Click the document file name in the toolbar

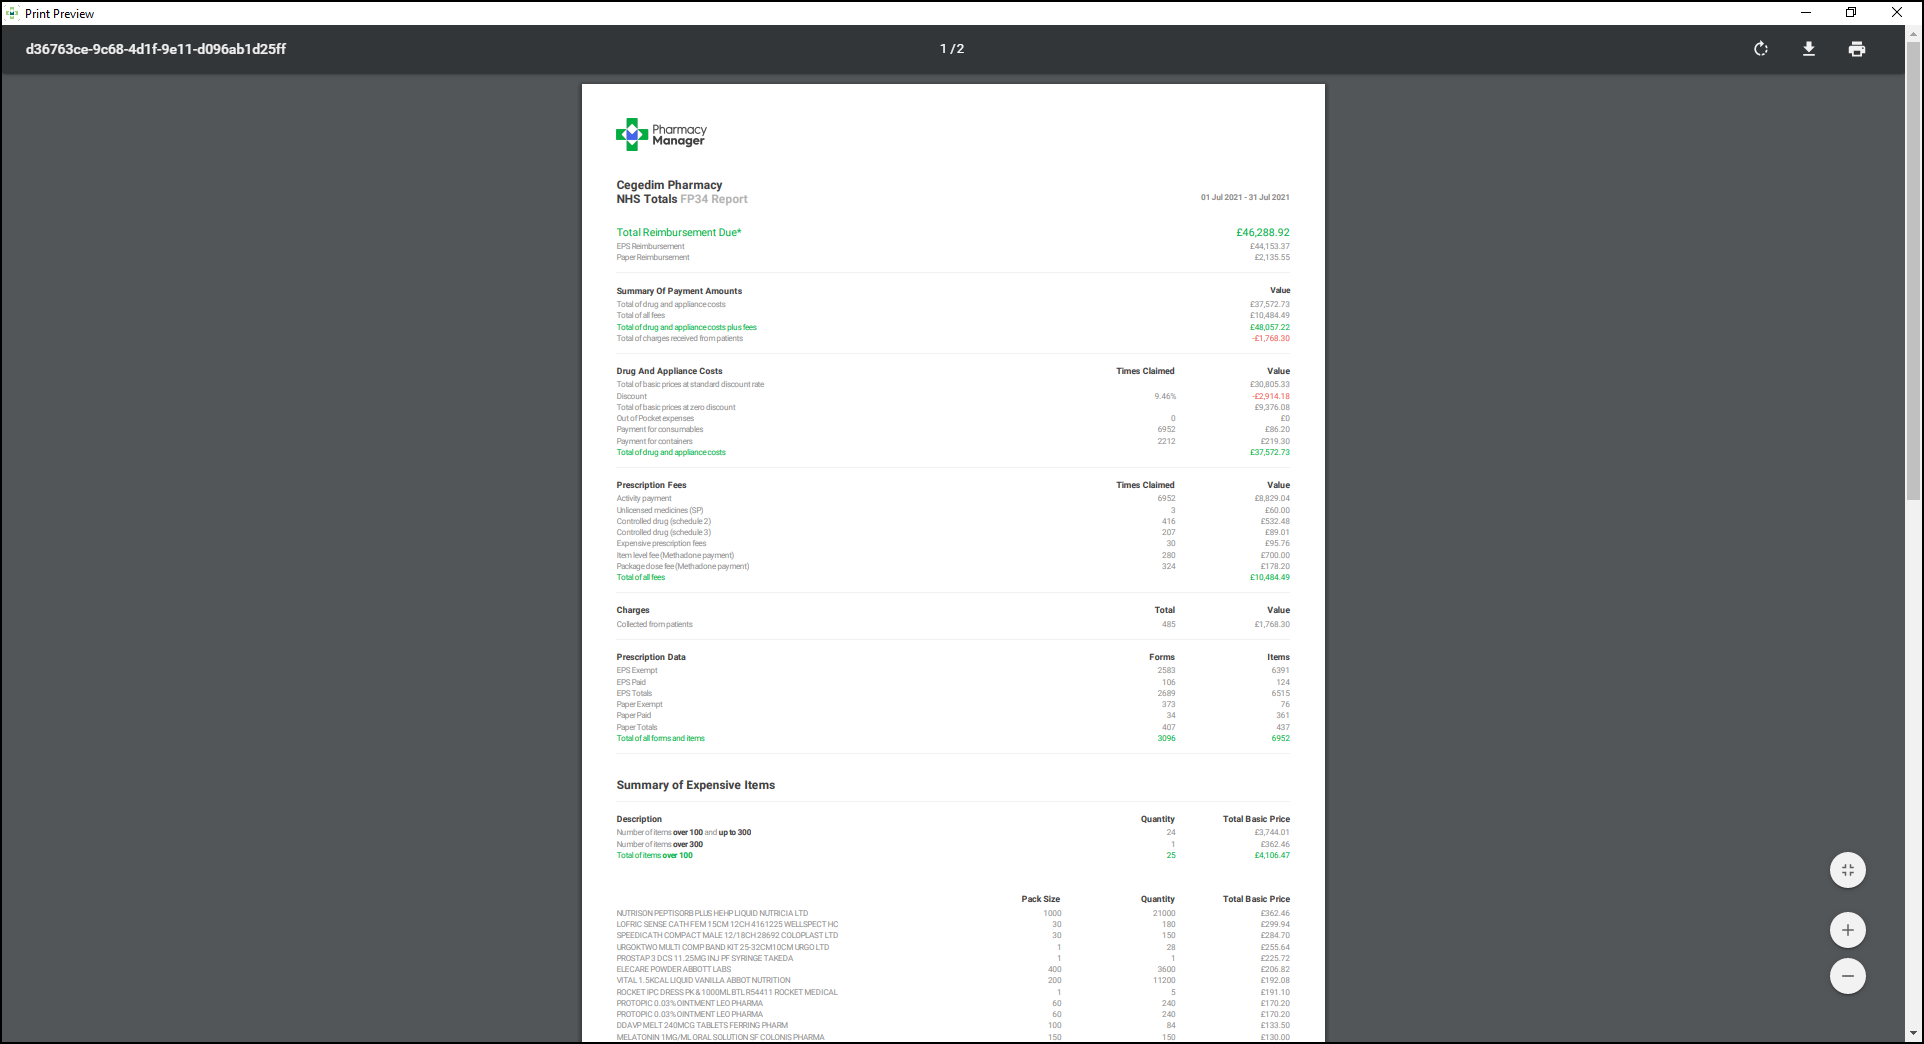pyautogui.click(x=156, y=49)
